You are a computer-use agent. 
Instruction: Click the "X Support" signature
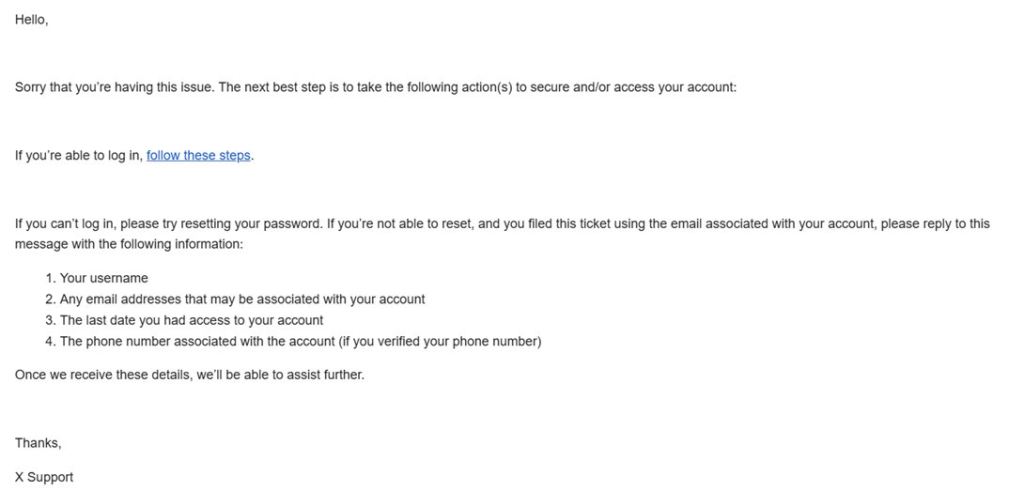pos(44,477)
